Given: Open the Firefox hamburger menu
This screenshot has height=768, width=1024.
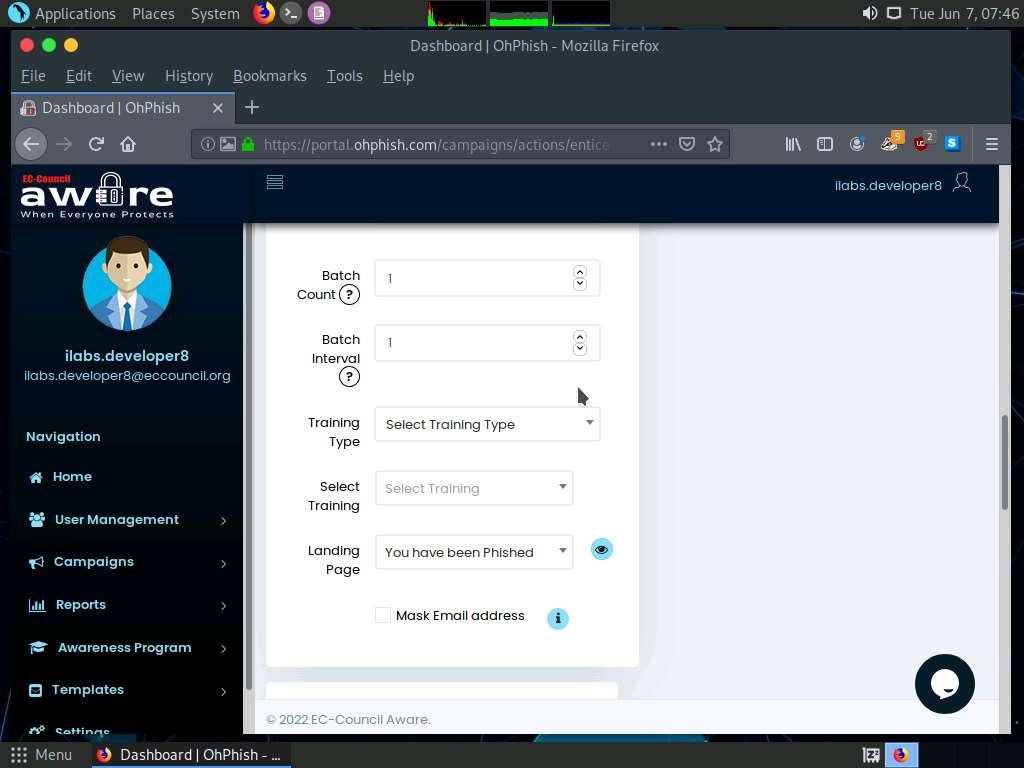Looking at the screenshot, I should click(x=991, y=144).
